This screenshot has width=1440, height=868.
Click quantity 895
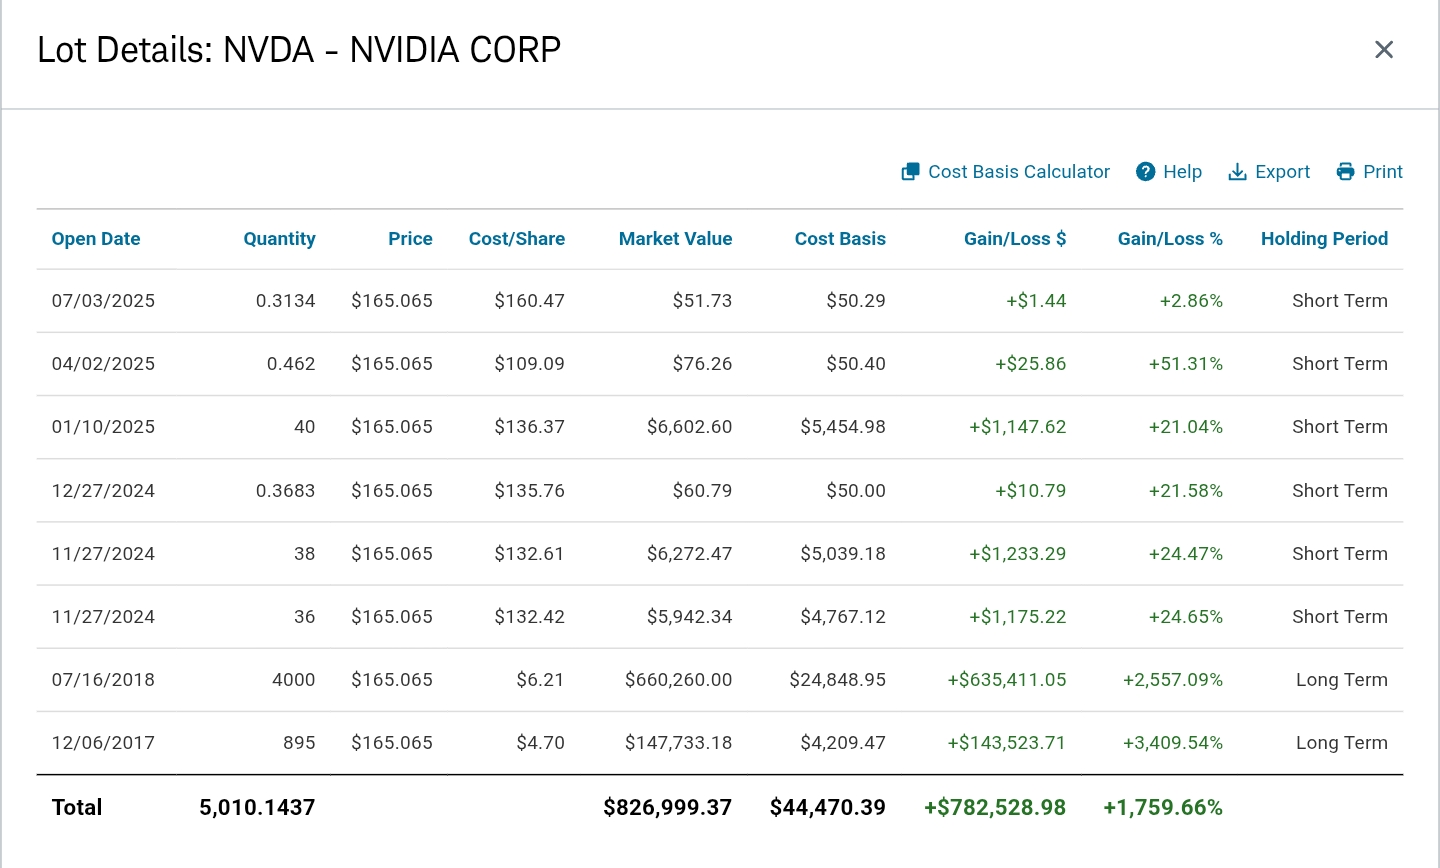tap(299, 743)
